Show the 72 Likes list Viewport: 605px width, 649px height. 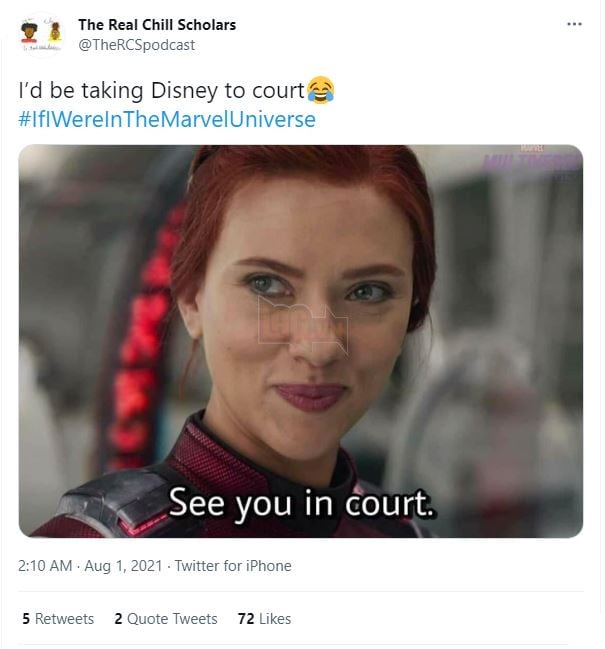tap(264, 619)
